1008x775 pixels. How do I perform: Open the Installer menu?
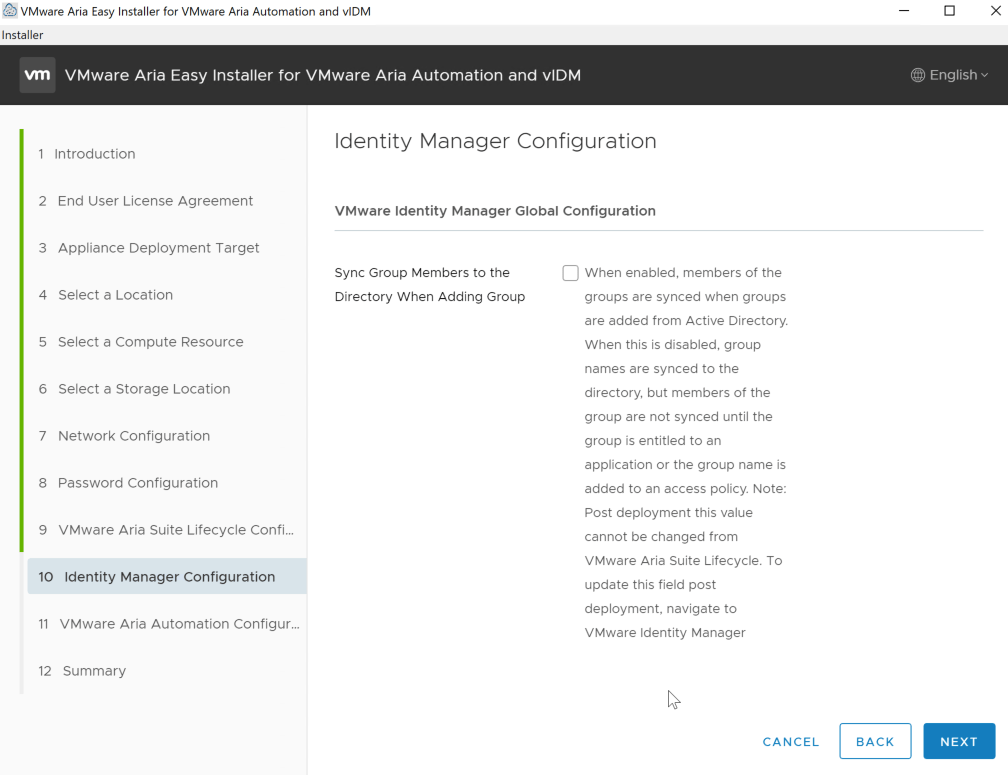[22, 35]
